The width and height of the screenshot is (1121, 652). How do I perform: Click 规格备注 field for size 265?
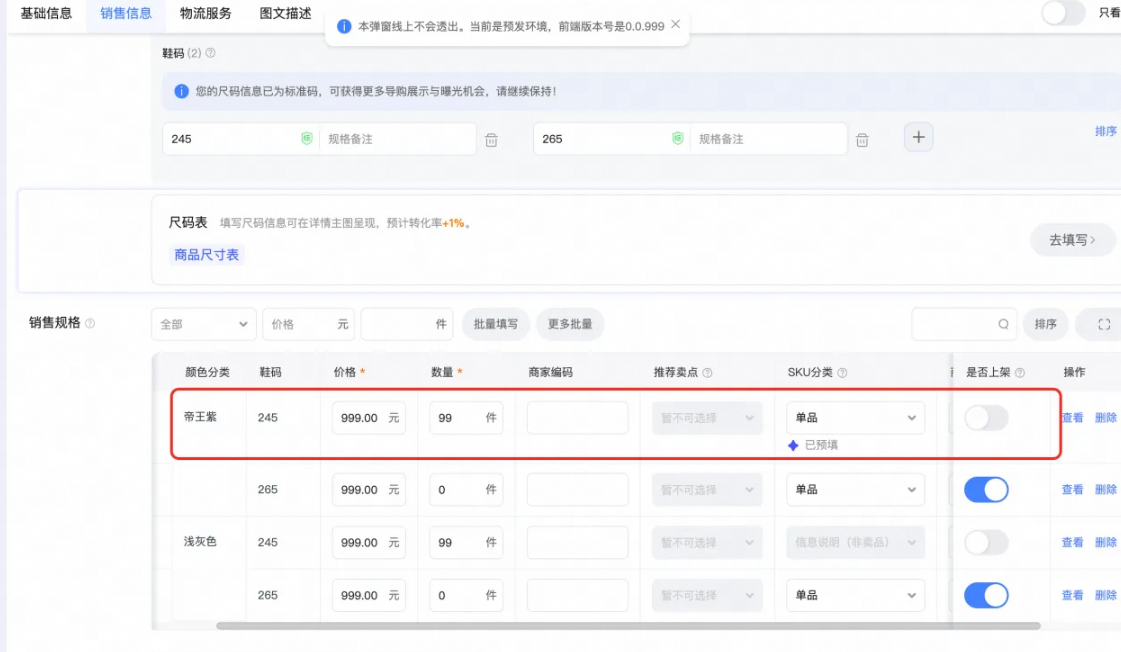pos(768,139)
